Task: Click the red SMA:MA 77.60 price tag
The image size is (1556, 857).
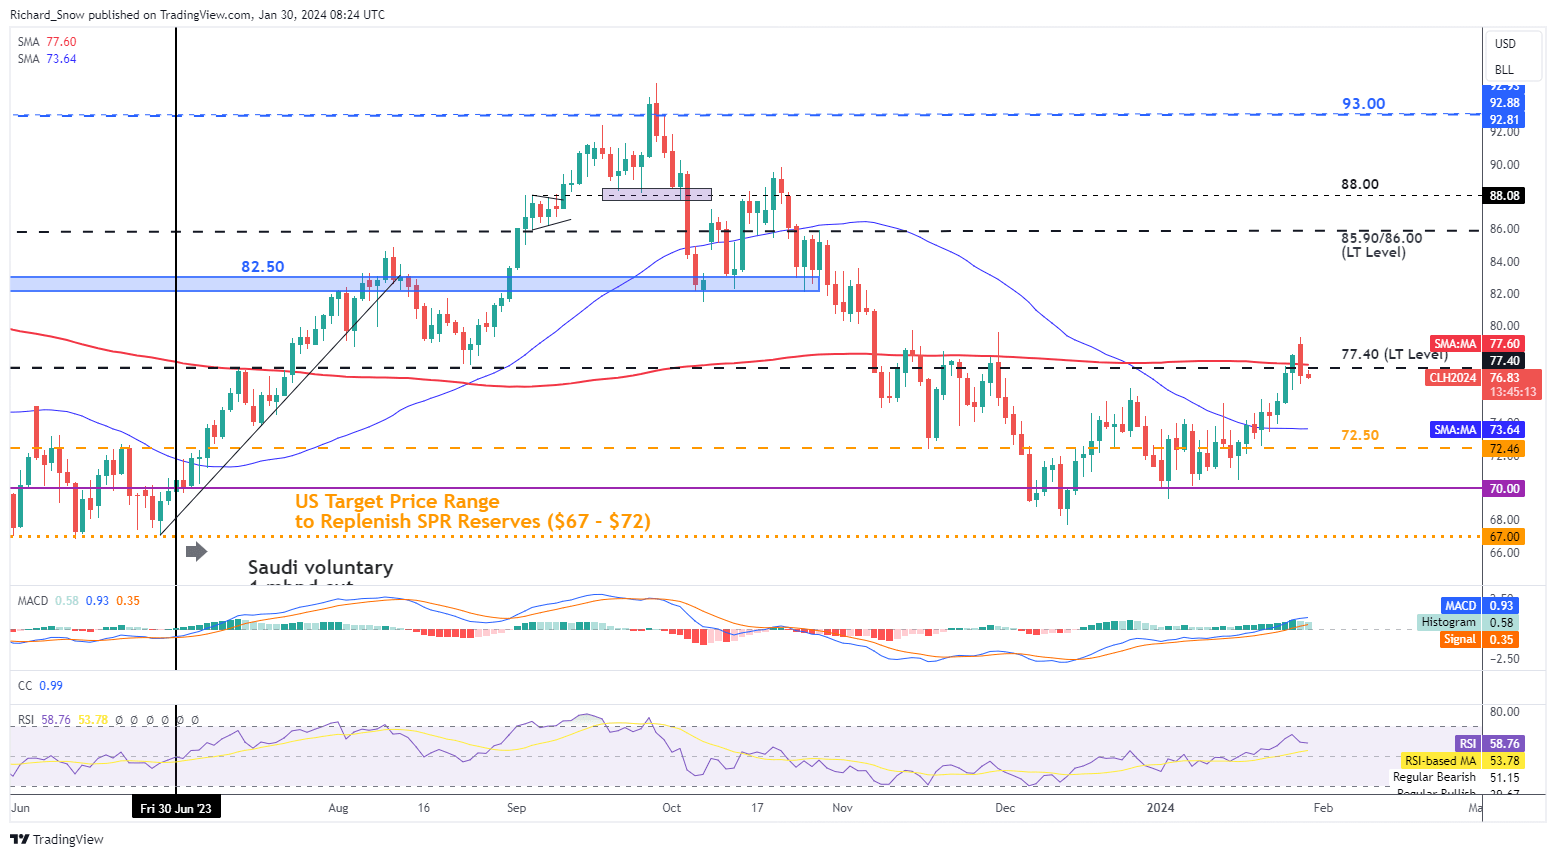Action: 1478,344
